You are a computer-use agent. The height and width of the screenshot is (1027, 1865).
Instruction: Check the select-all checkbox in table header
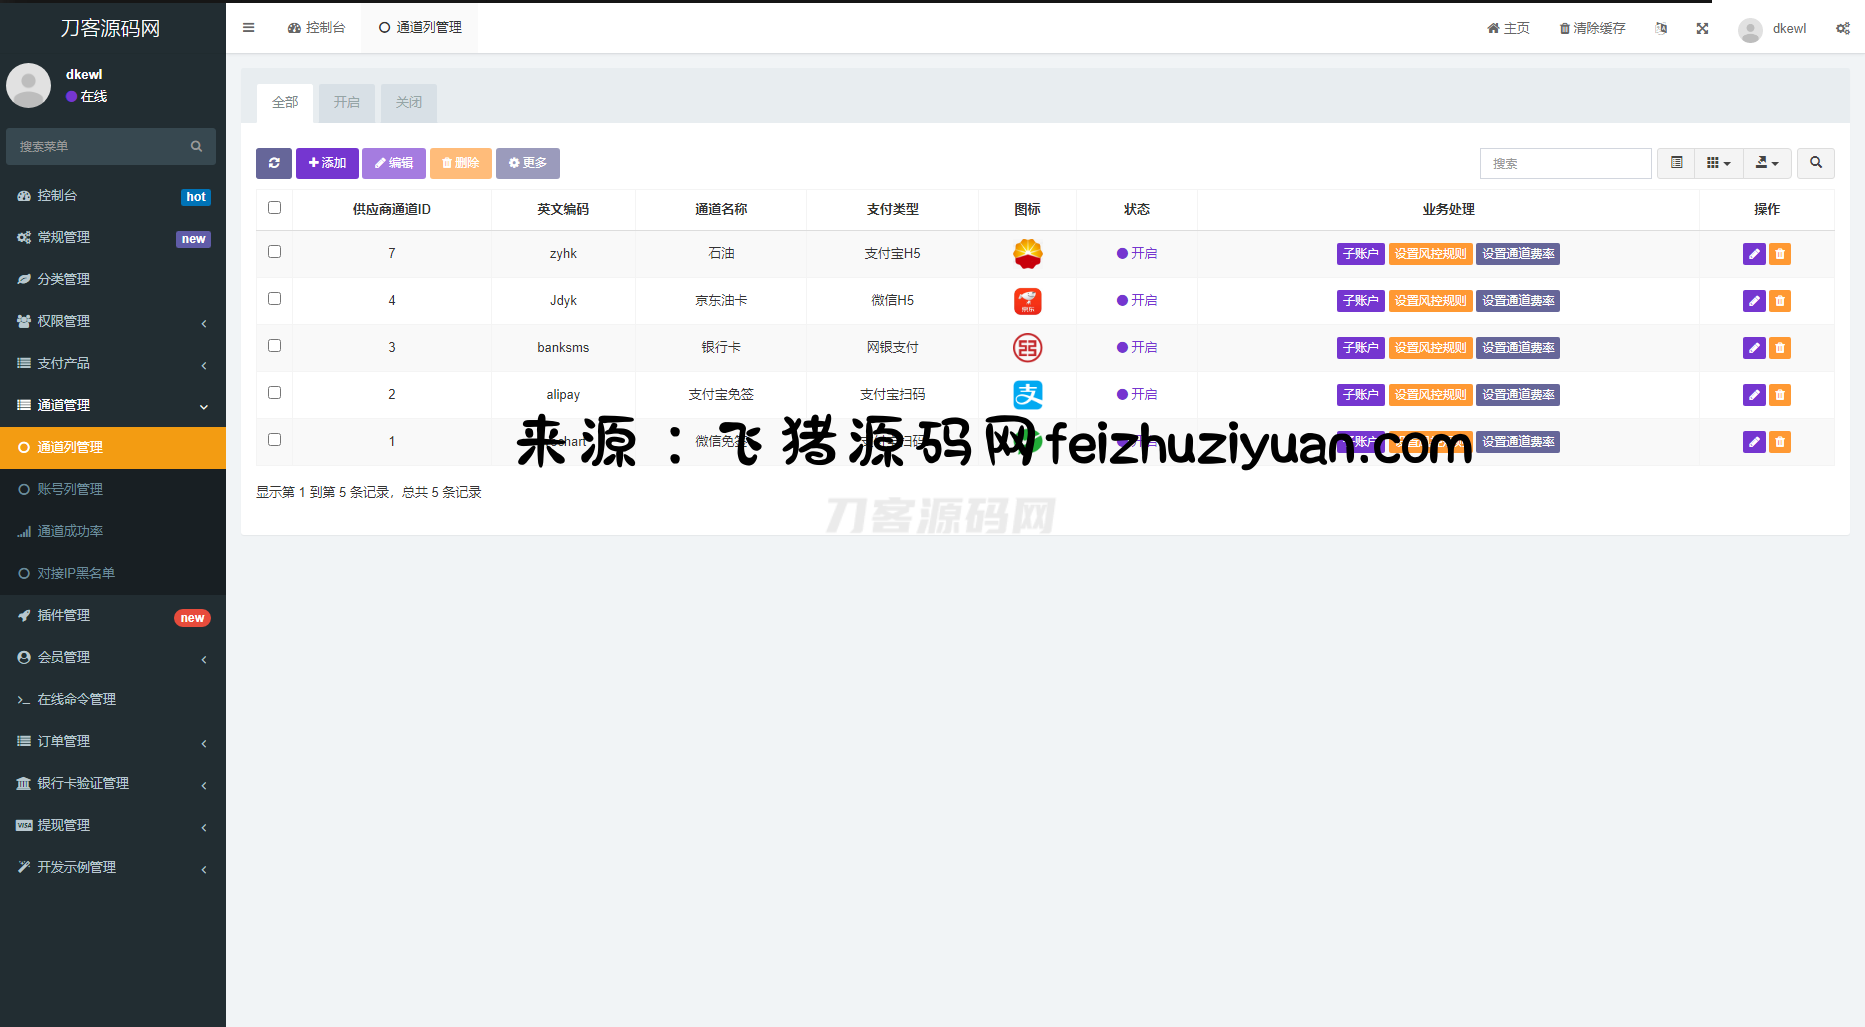point(274,208)
